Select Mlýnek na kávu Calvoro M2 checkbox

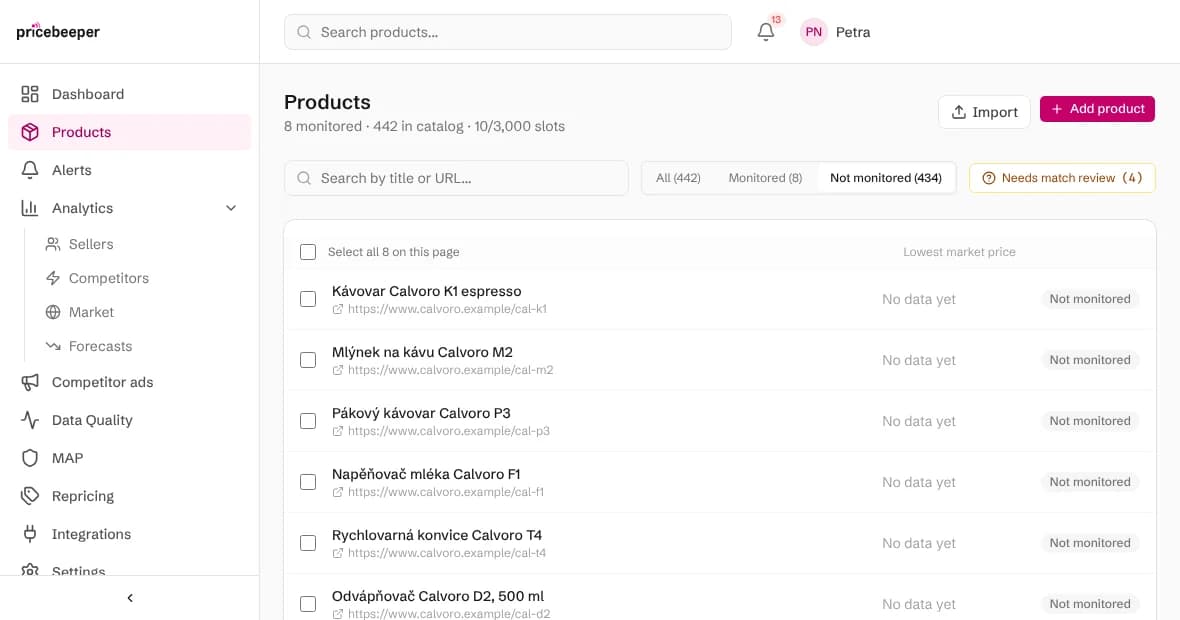click(308, 360)
